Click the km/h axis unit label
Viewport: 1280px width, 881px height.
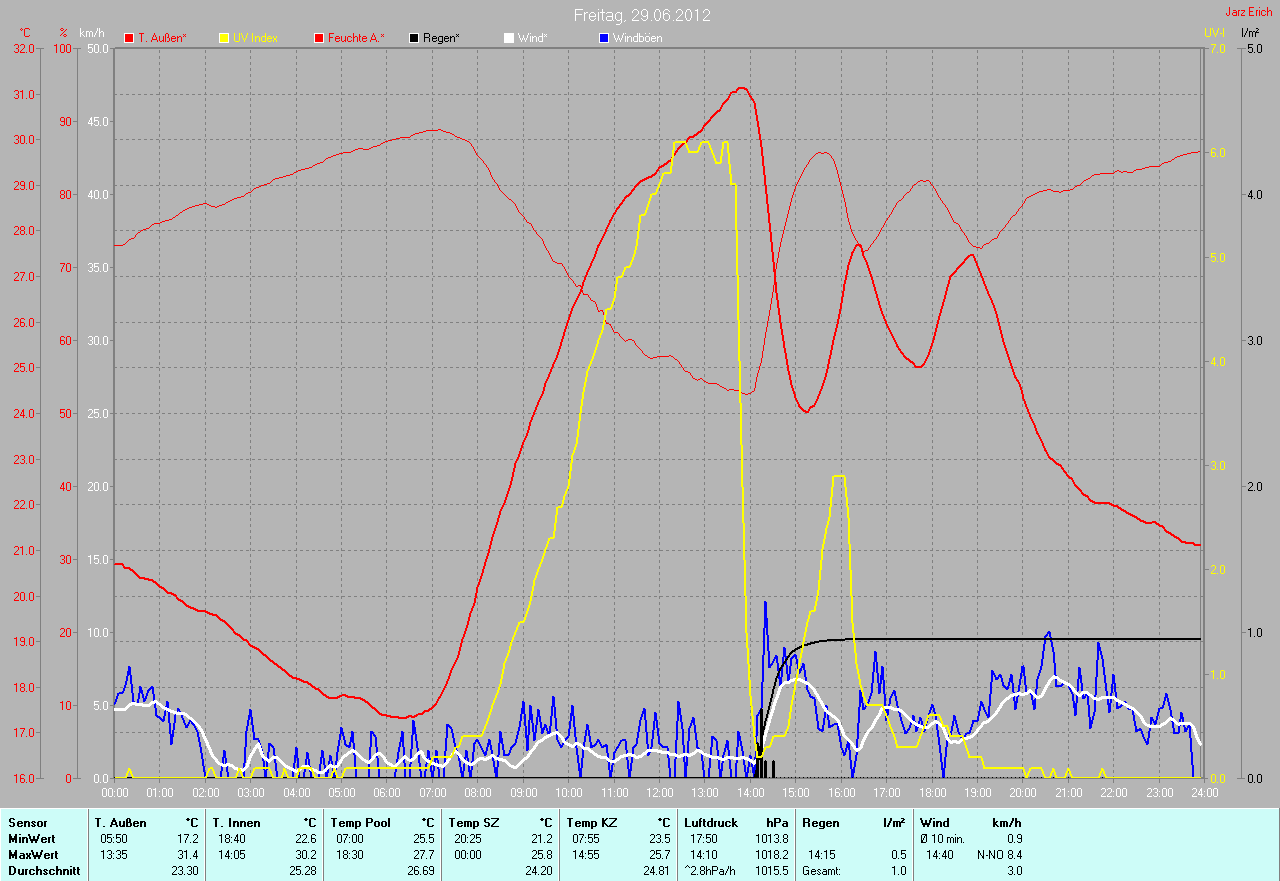pyautogui.click(x=92, y=33)
